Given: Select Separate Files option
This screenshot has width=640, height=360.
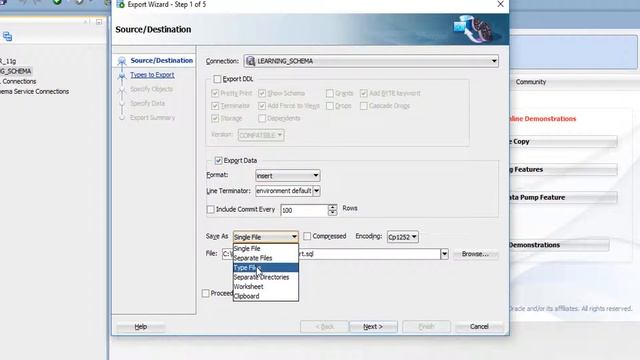Looking at the screenshot, I should pos(266,258).
